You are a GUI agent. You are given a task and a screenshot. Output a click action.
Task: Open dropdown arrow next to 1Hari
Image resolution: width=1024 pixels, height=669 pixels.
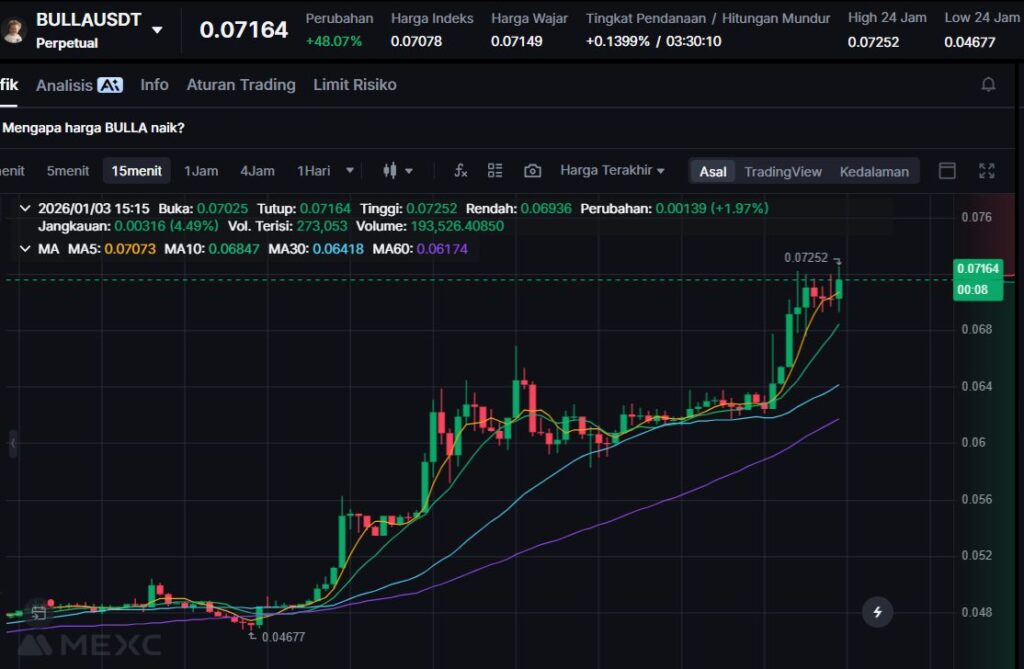click(x=349, y=171)
